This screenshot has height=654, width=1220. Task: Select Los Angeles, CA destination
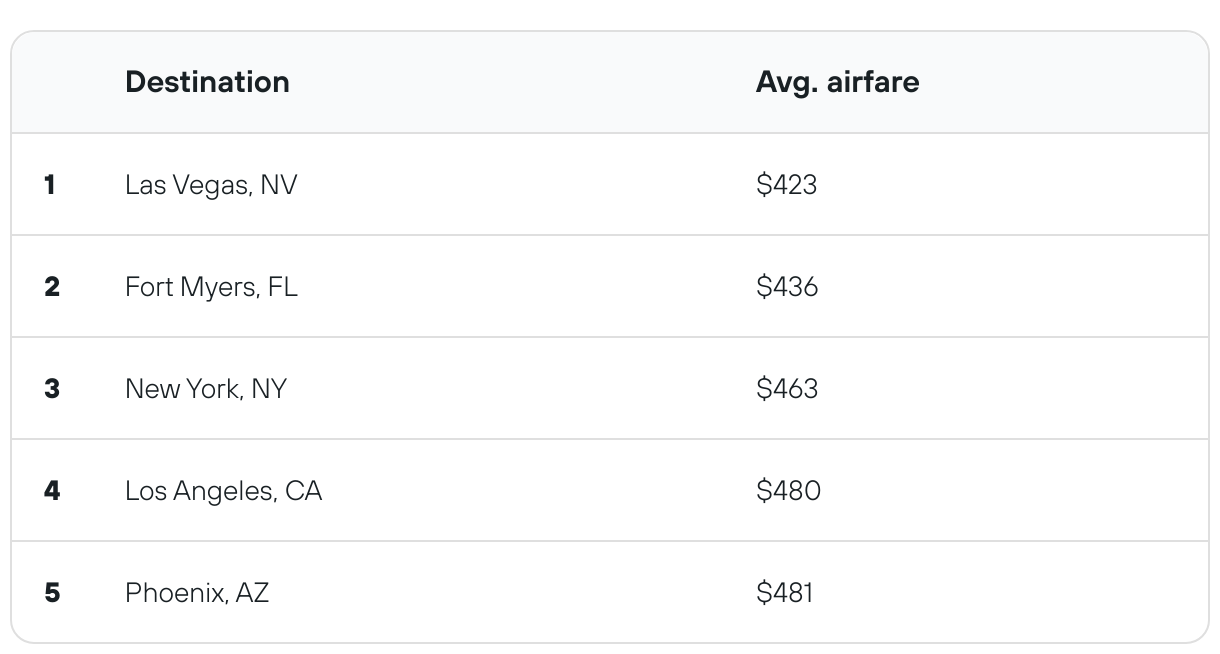pos(223,491)
